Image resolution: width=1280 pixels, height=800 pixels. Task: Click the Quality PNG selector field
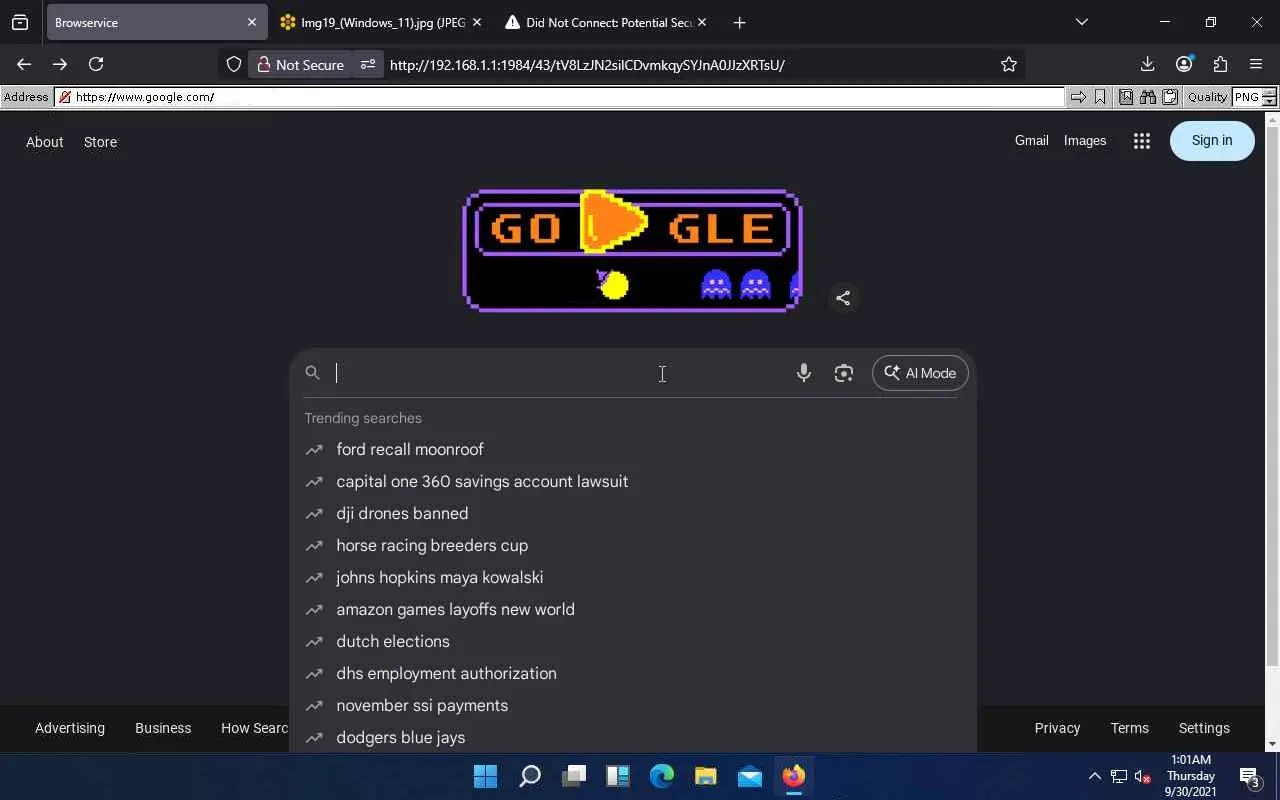point(1247,97)
